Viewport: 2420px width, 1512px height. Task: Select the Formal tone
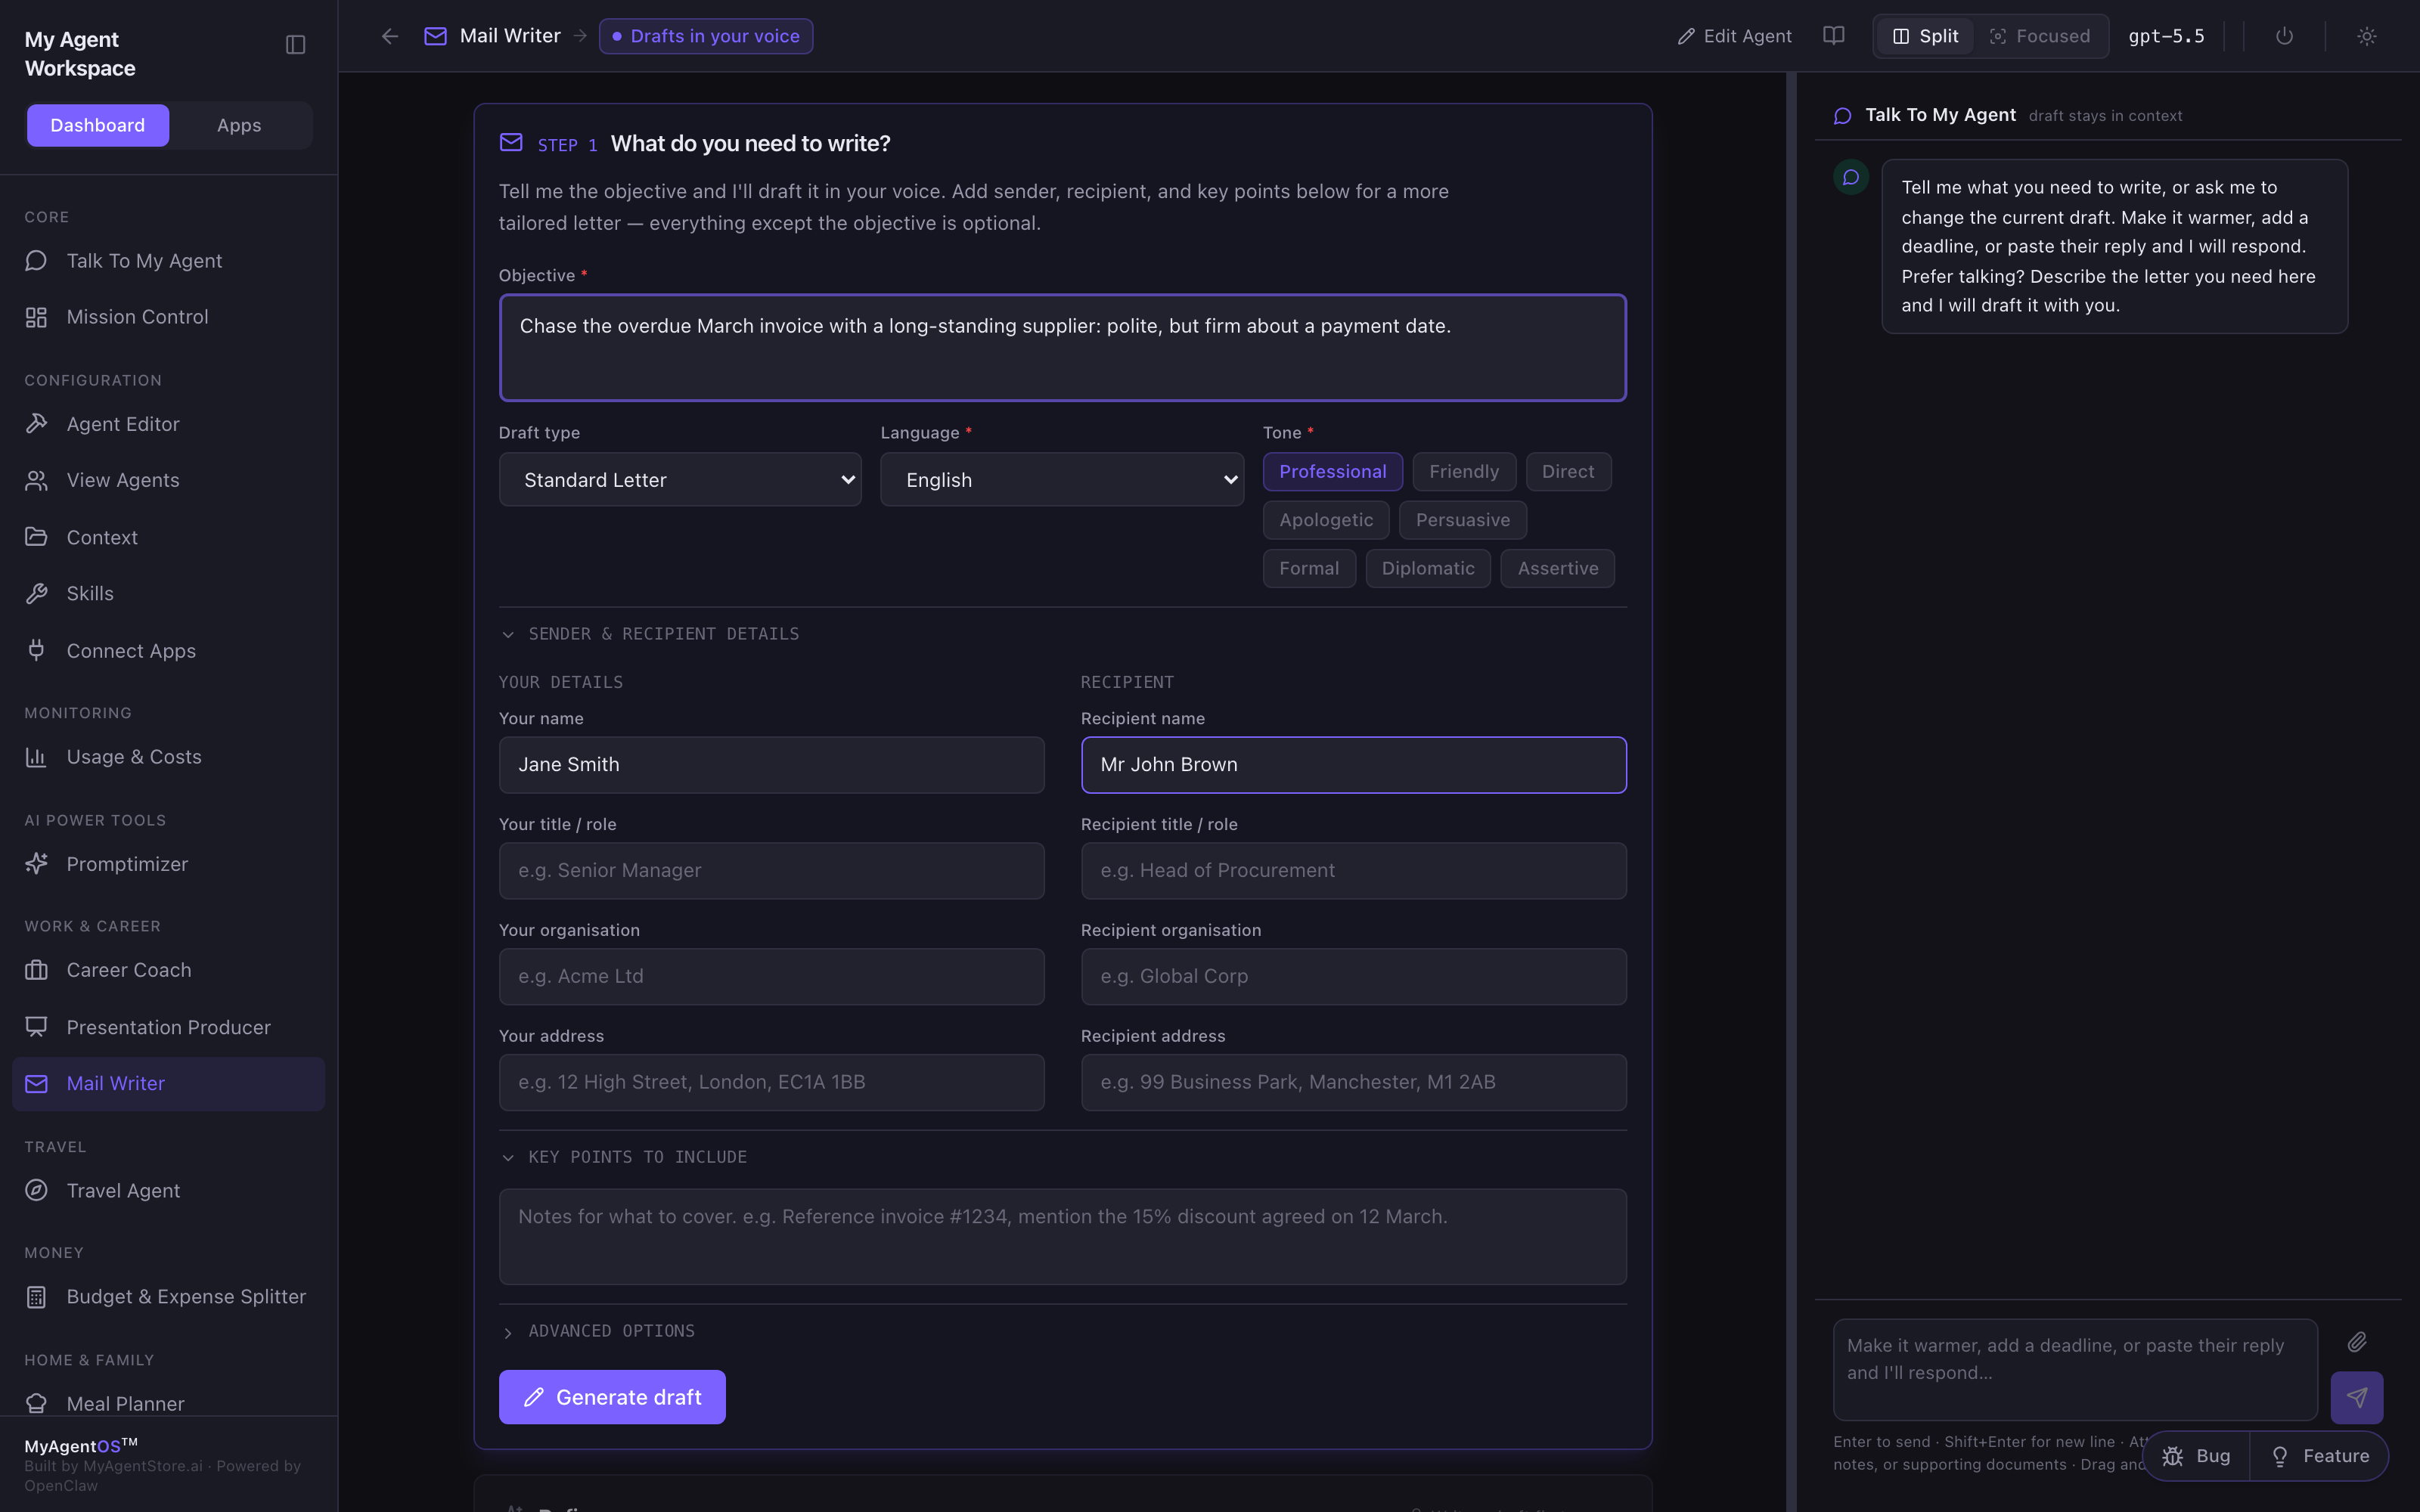point(1308,568)
